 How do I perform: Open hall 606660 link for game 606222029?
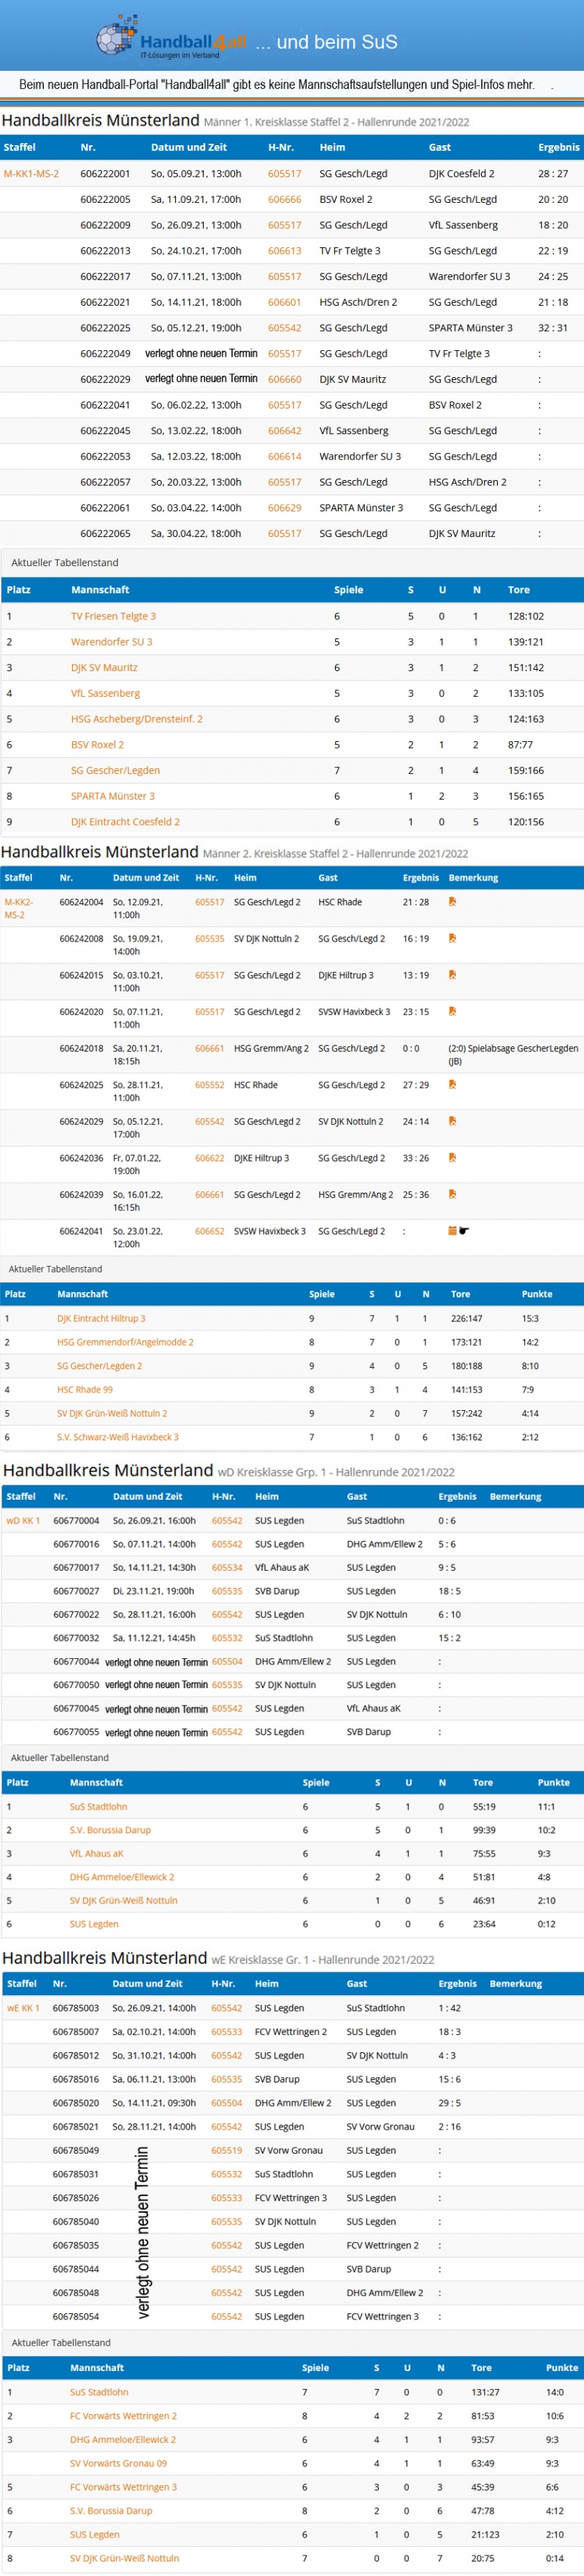pyautogui.click(x=284, y=379)
